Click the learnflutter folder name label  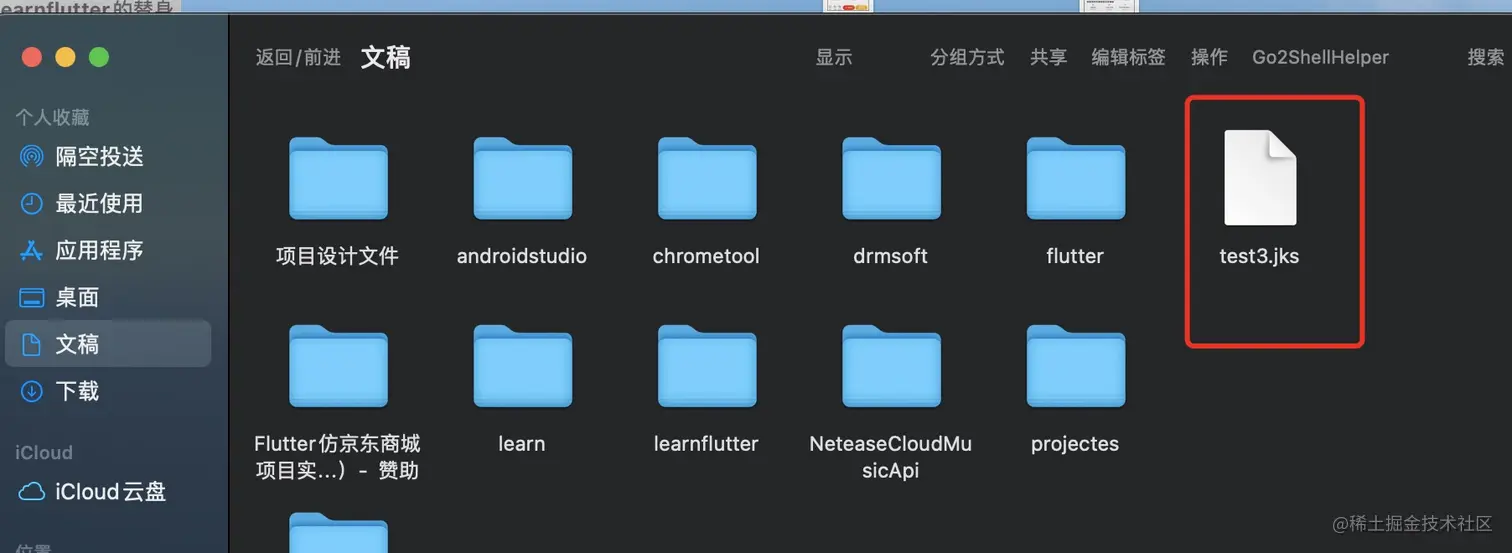tap(706, 444)
